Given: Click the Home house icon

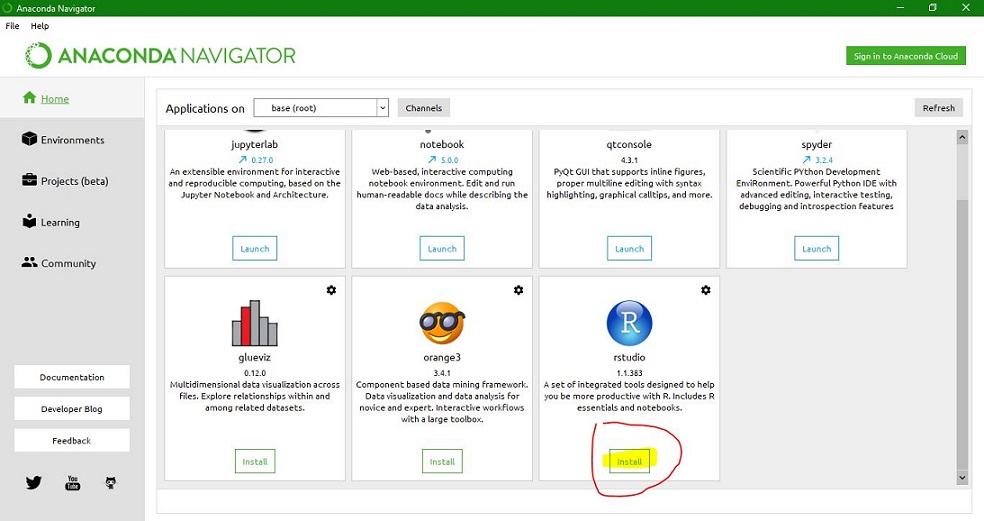Looking at the screenshot, I should pos(29,97).
